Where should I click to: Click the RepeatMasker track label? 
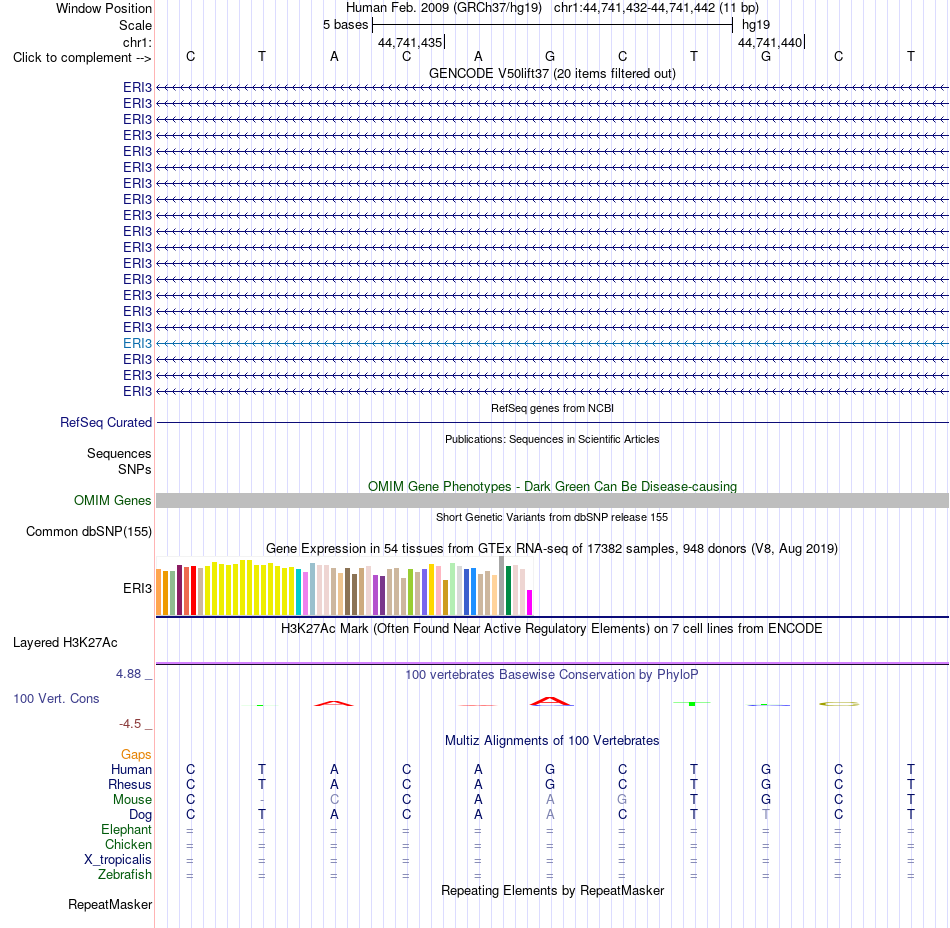pos(110,905)
